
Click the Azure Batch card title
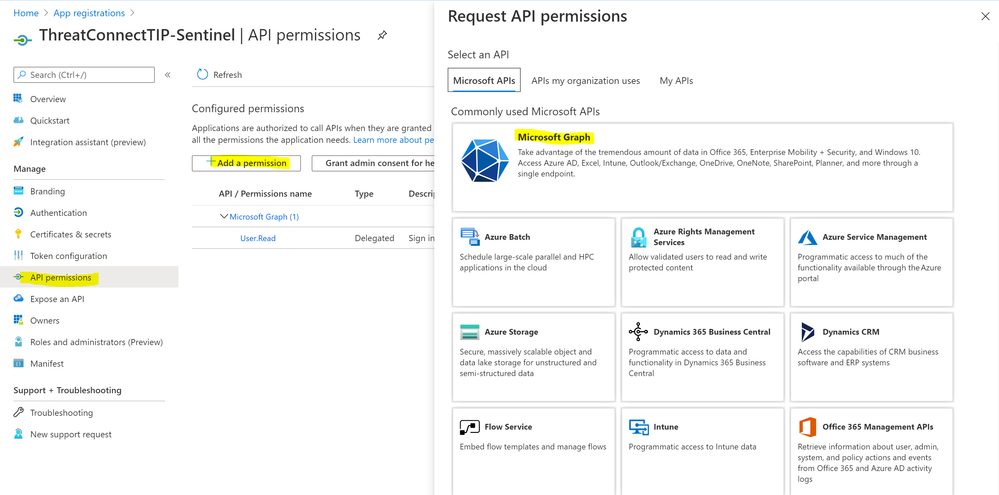[507, 237]
